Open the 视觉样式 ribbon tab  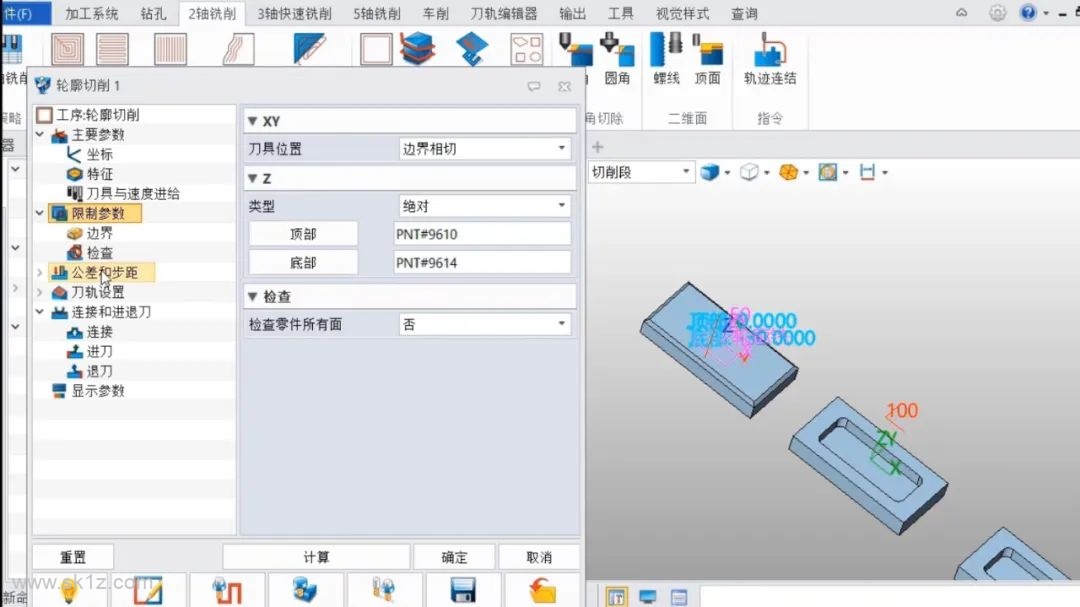[x=683, y=13]
